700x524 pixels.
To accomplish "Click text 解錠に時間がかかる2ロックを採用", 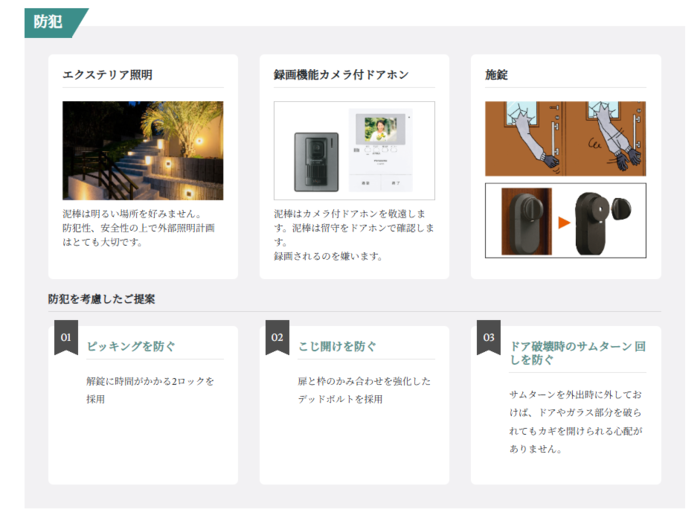I will (150, 390).
